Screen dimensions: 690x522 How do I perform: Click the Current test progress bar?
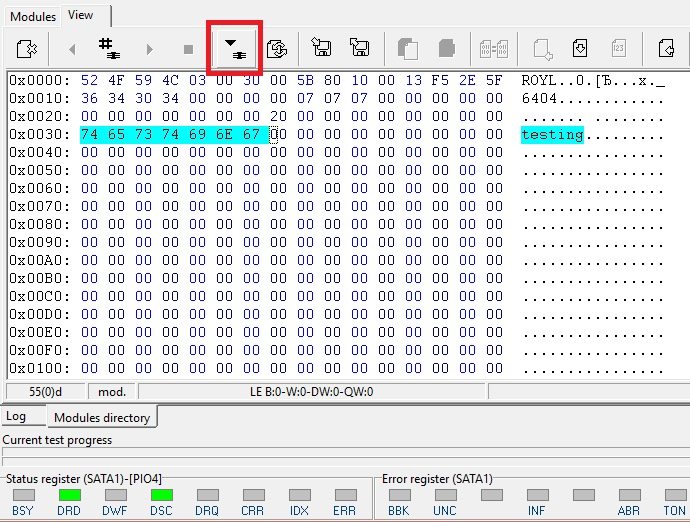pos(345,452)
